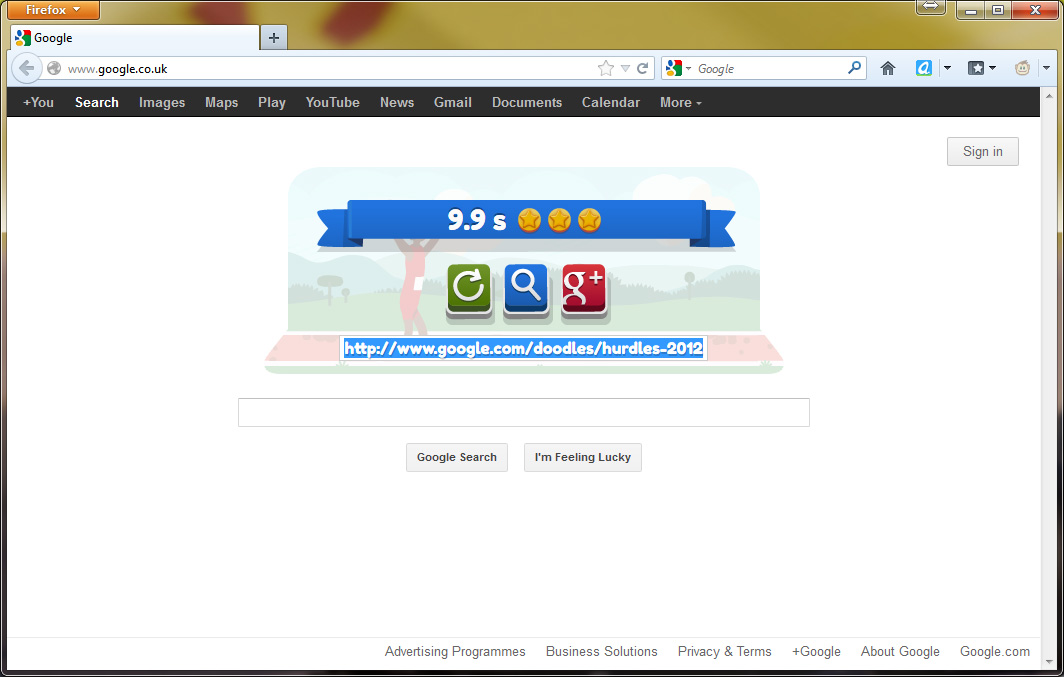
Task: Open a new tab with plus button
Action: [x=273, y=38]
